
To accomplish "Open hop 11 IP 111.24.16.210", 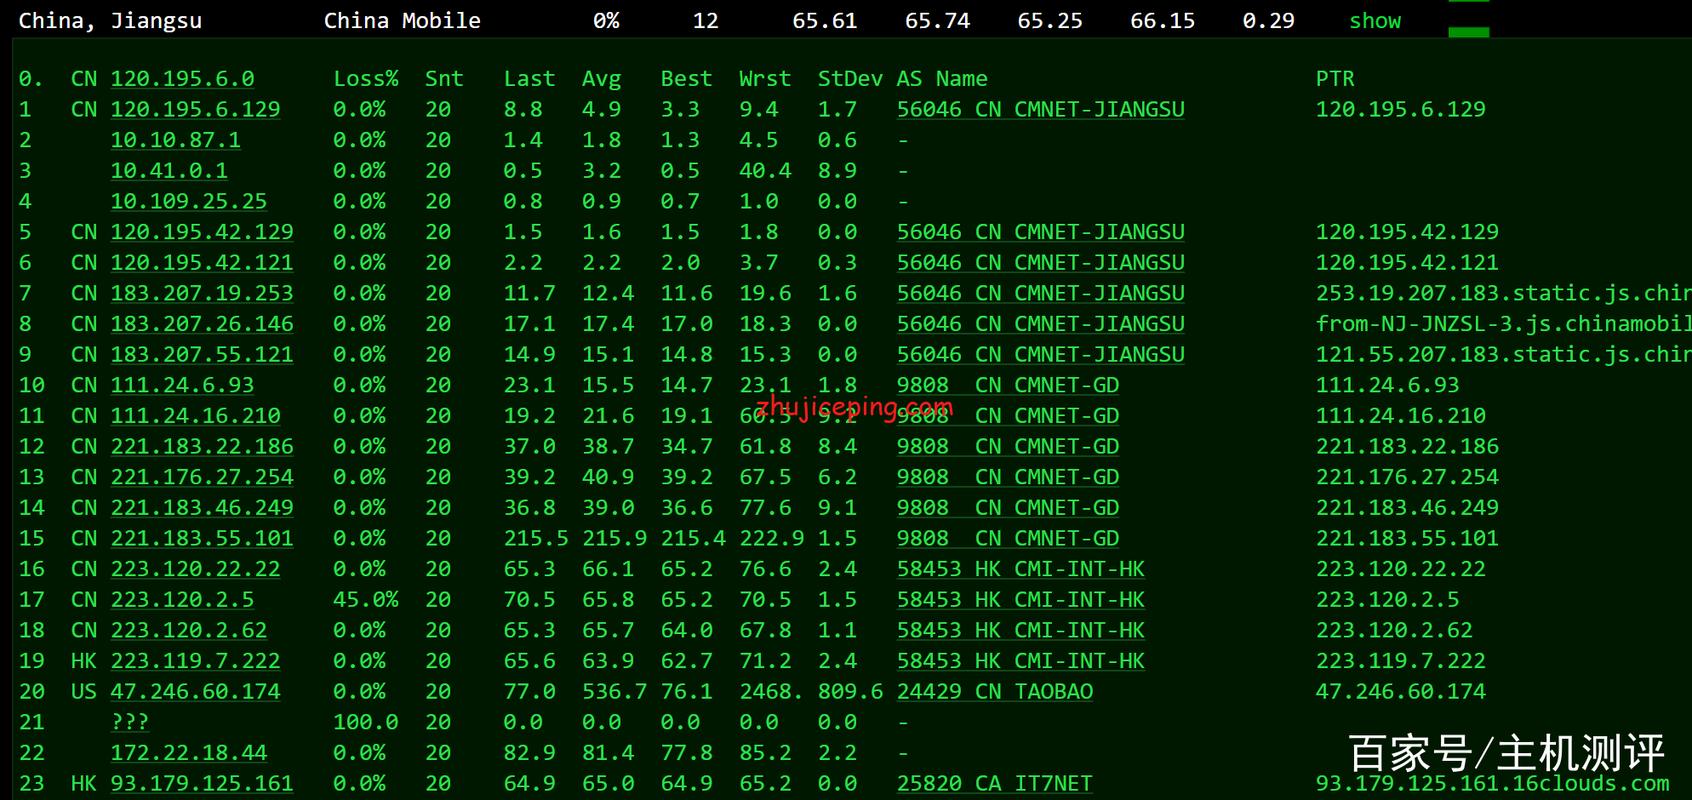I will coord(195,416).
